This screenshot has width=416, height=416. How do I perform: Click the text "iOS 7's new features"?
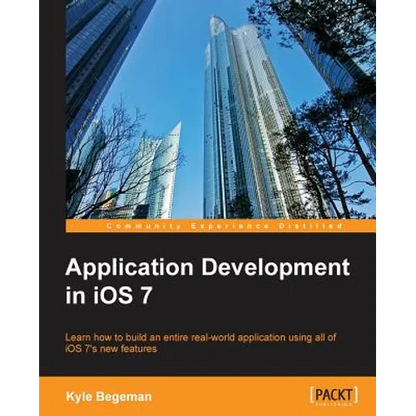pyautogui.click(x=111, y=349)
